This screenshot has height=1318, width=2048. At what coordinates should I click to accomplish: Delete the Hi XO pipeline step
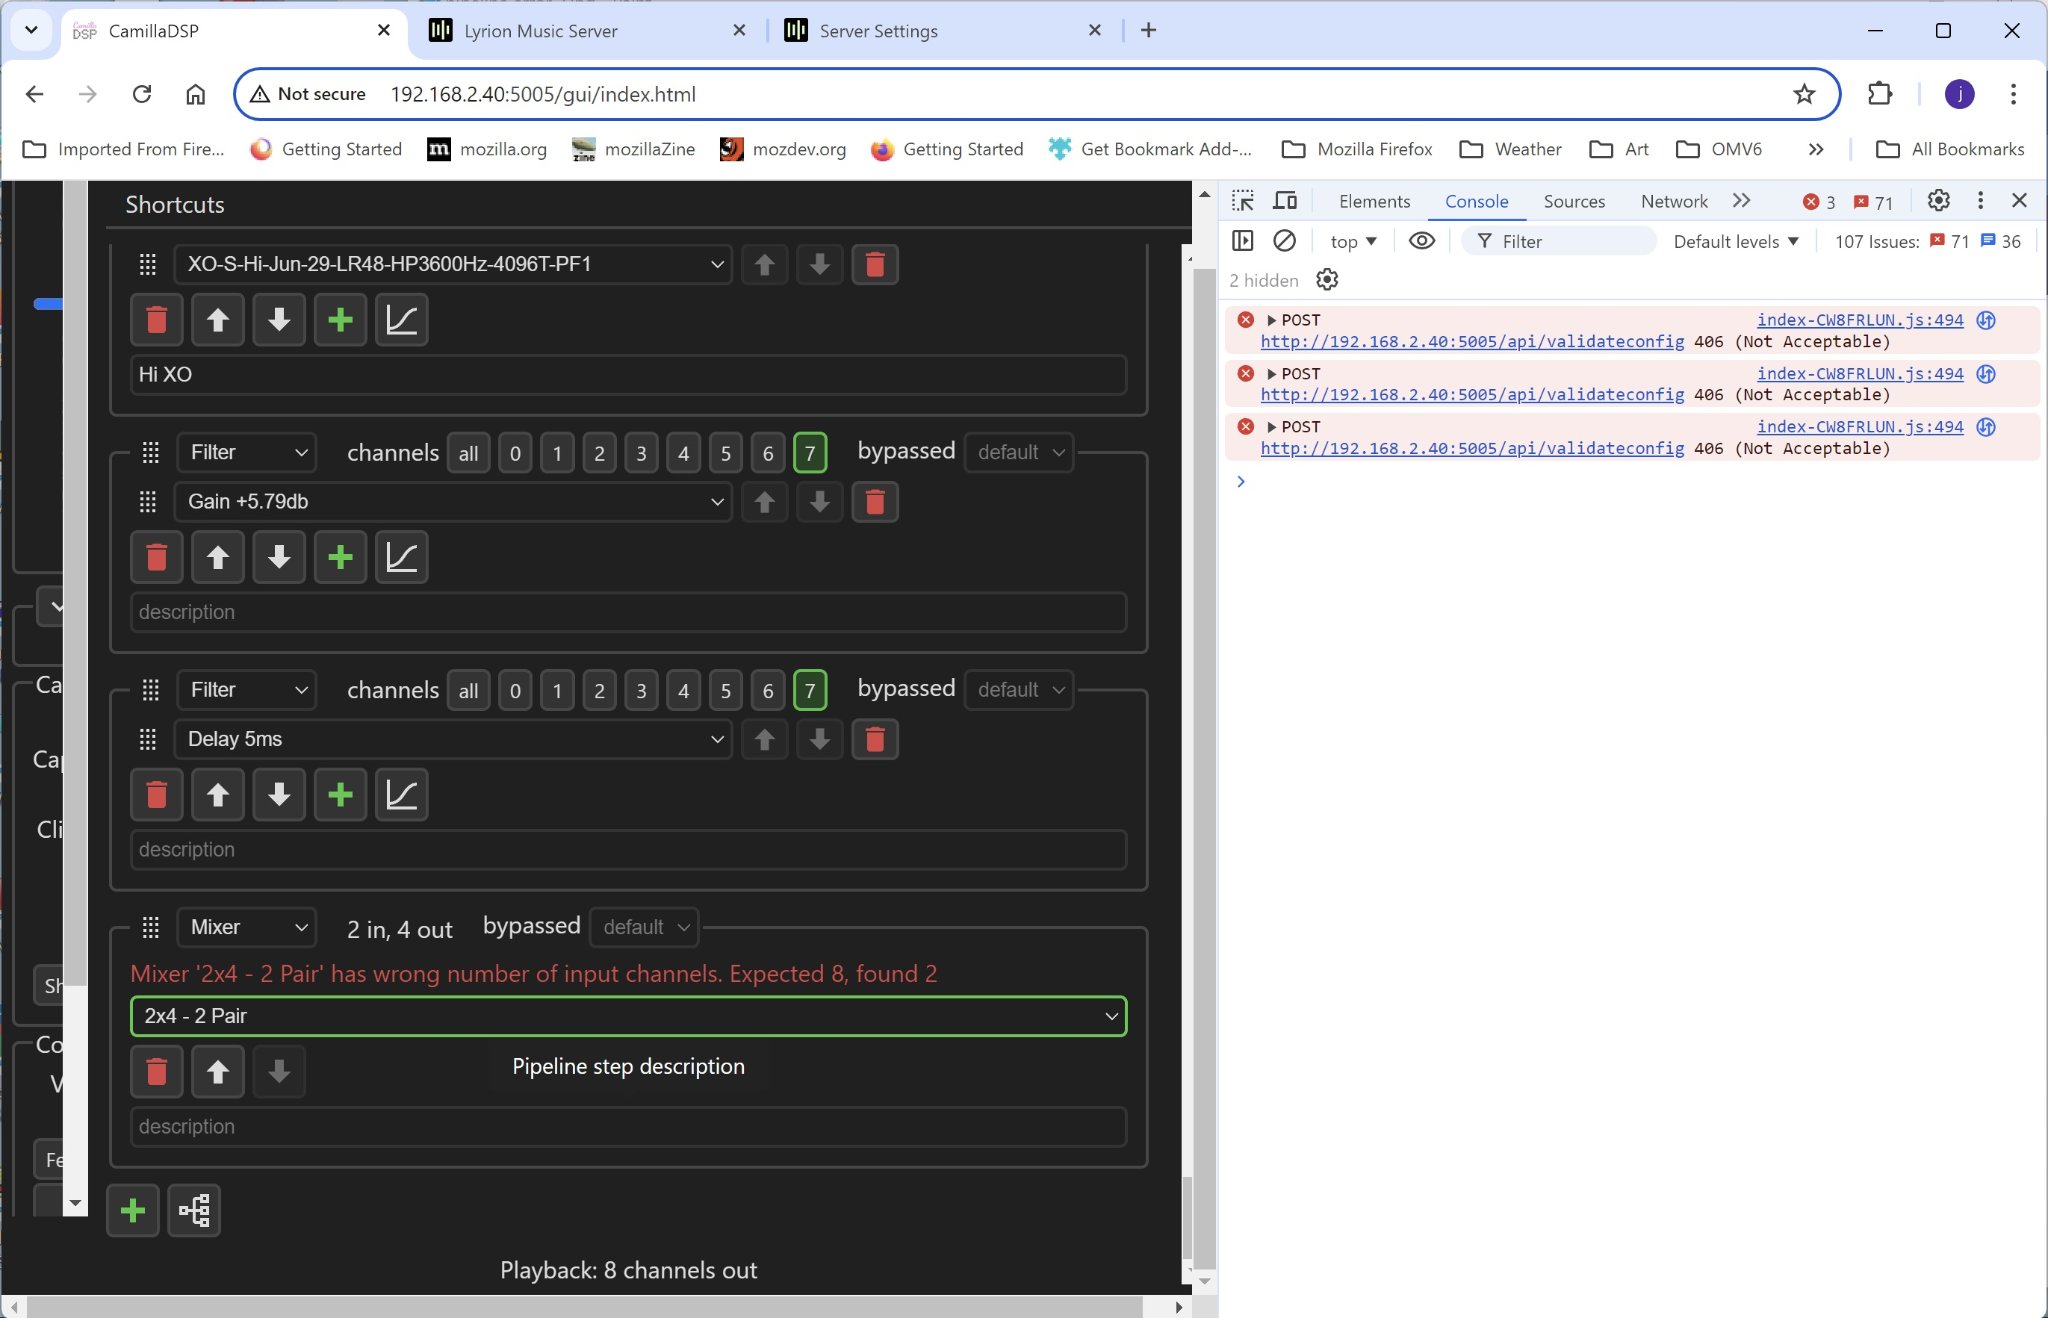pyautogui.click(x=156, y=320)
